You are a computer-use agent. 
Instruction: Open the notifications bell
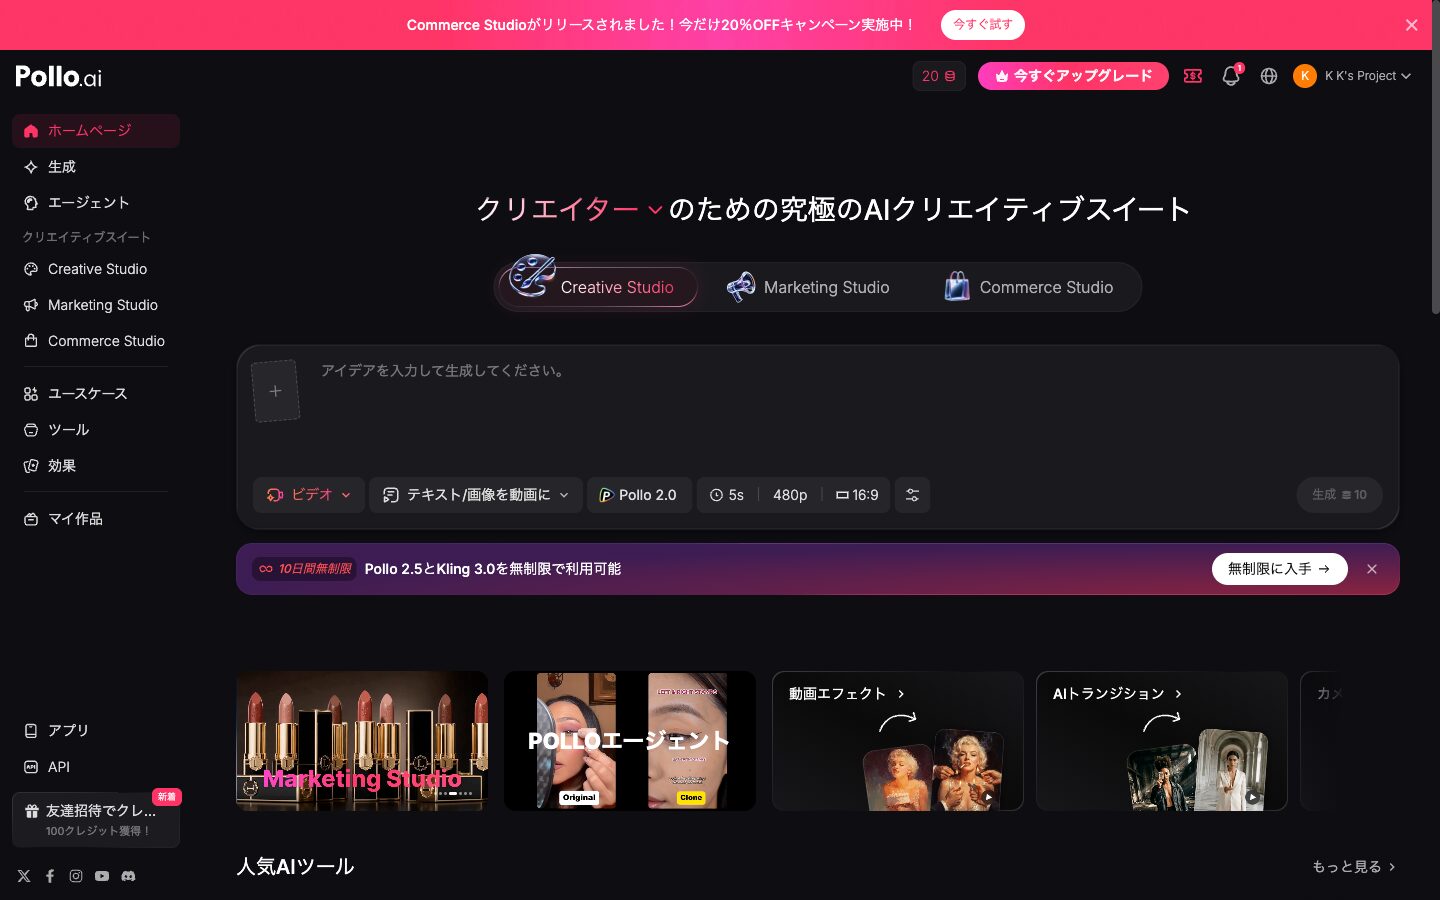point(1231,76)
